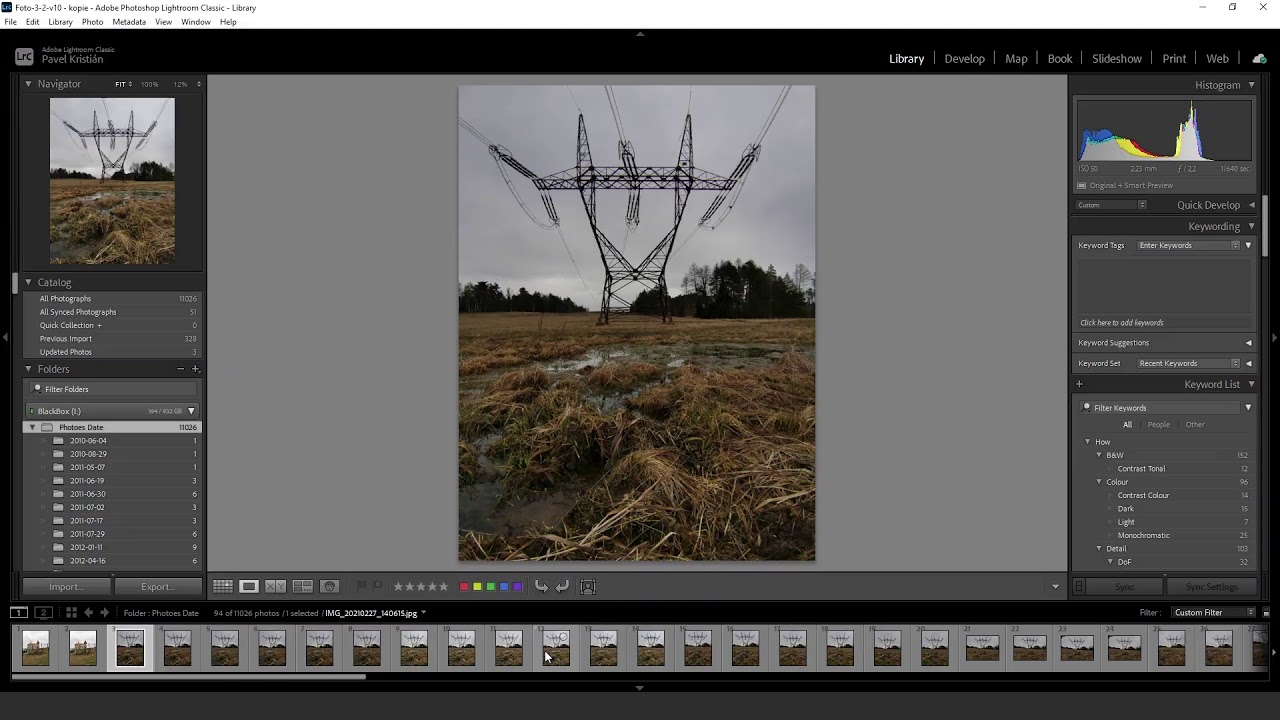Click the Export button
Image resolution: width=1280 pixels, height=720 pixels.
157,587
